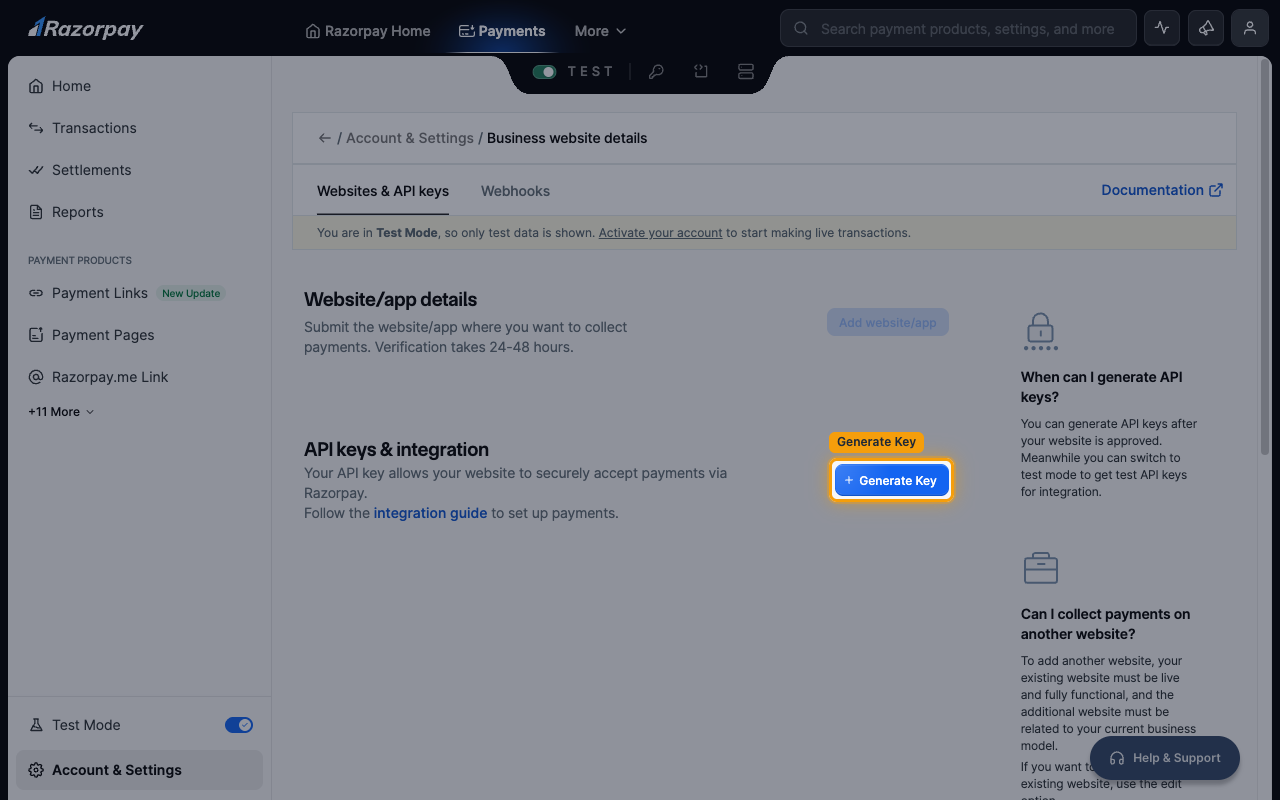Open the integration guide link
Image resolution: width=1280 pixels, height=800 pixels.
coord(430,513)
